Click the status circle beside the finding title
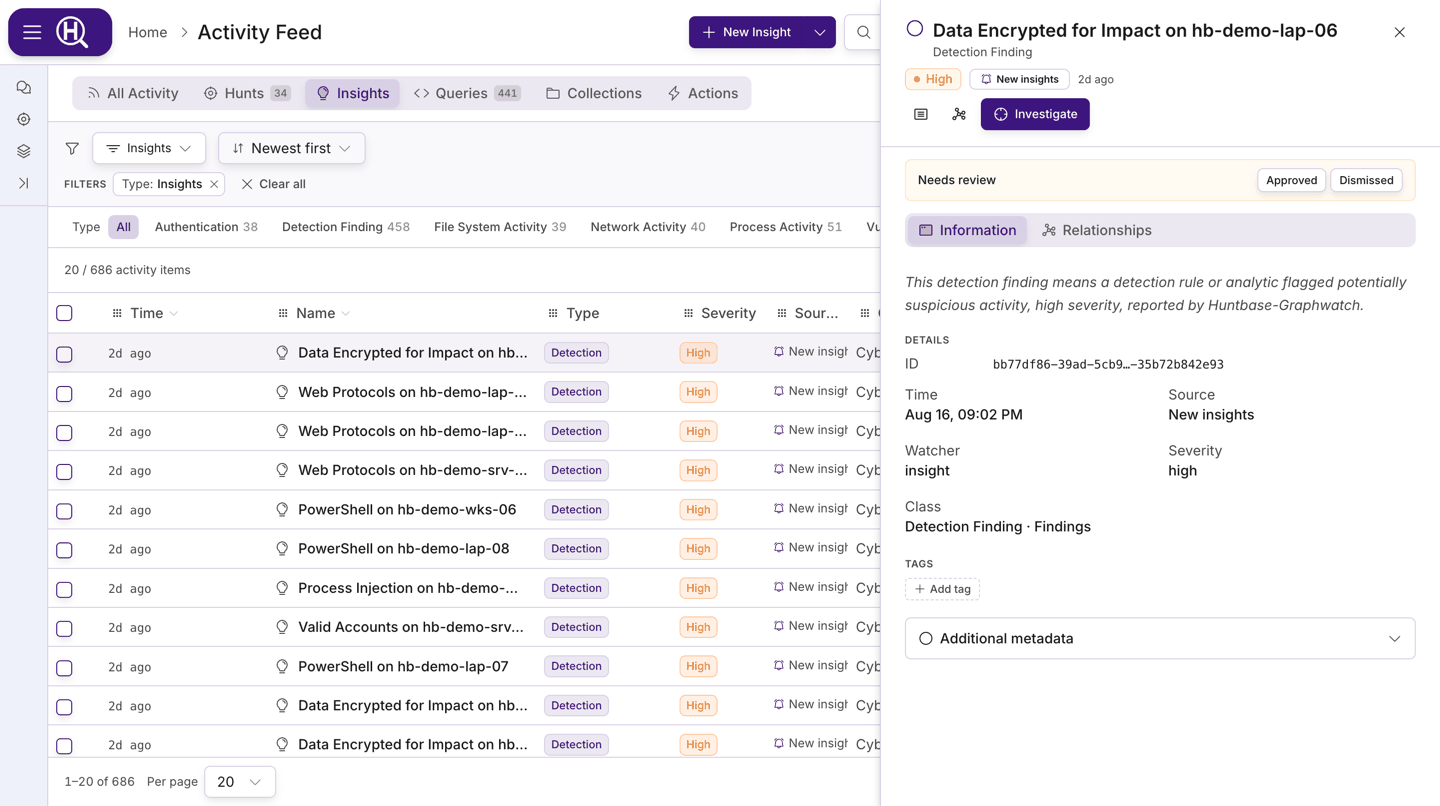 click(x=915, y=29)
